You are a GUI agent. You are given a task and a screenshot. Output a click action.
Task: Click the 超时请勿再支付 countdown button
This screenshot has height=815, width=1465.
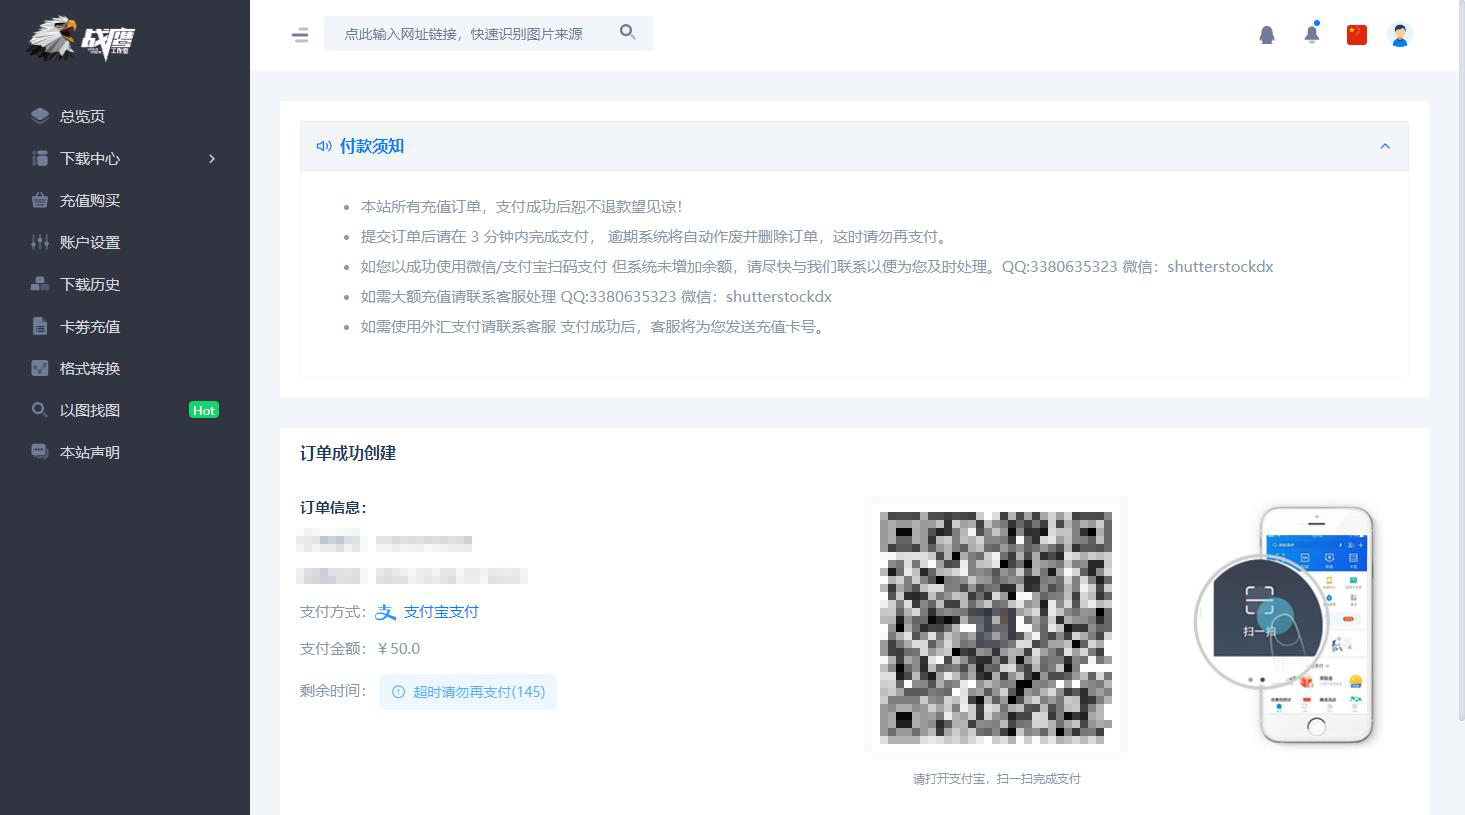pyautogui.click(x=468, y=692)
